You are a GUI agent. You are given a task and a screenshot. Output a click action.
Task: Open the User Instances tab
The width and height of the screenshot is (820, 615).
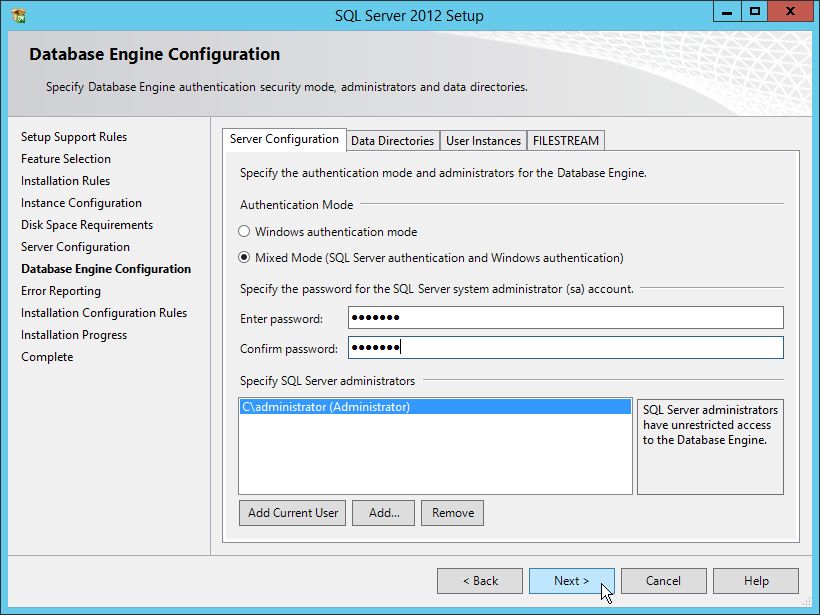[483, 141]
